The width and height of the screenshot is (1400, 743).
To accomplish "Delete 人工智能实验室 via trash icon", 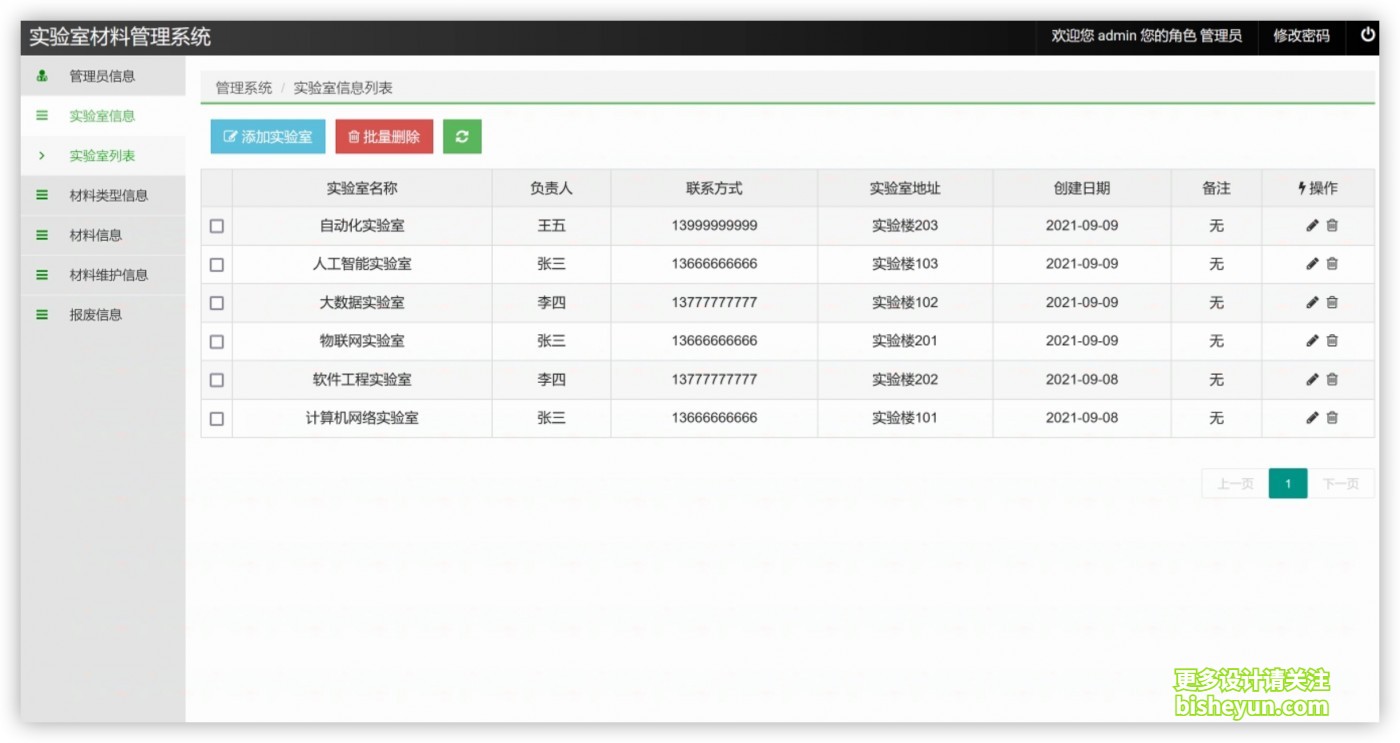I will tap(1332, 264).
